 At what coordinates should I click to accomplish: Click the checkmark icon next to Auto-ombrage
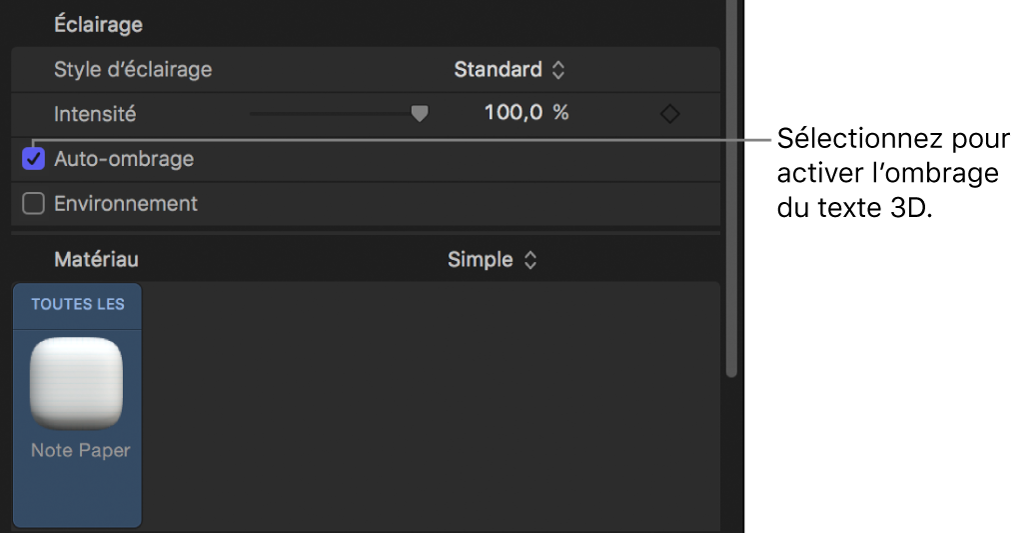click(34, 159)
